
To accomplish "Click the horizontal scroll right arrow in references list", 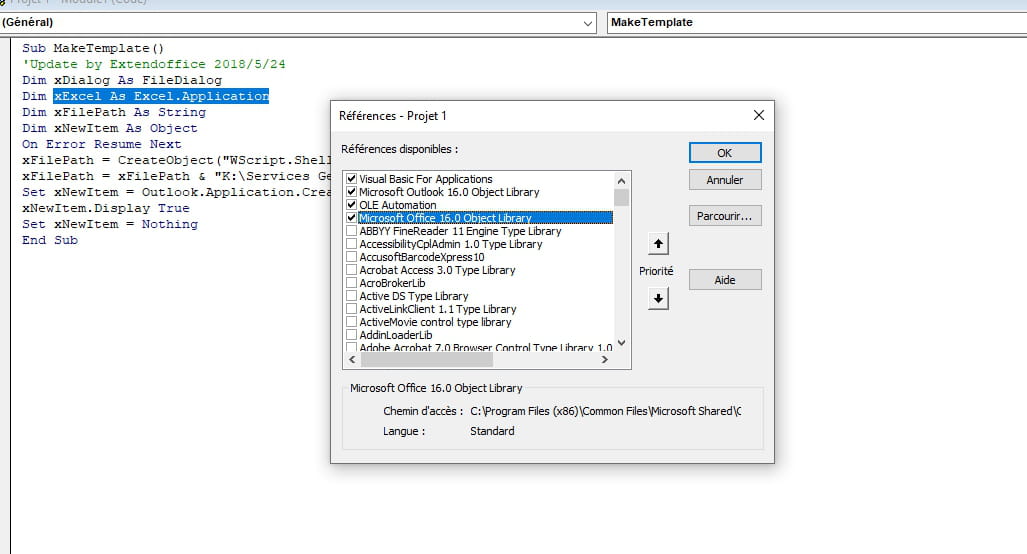I will tap(605, 360).
